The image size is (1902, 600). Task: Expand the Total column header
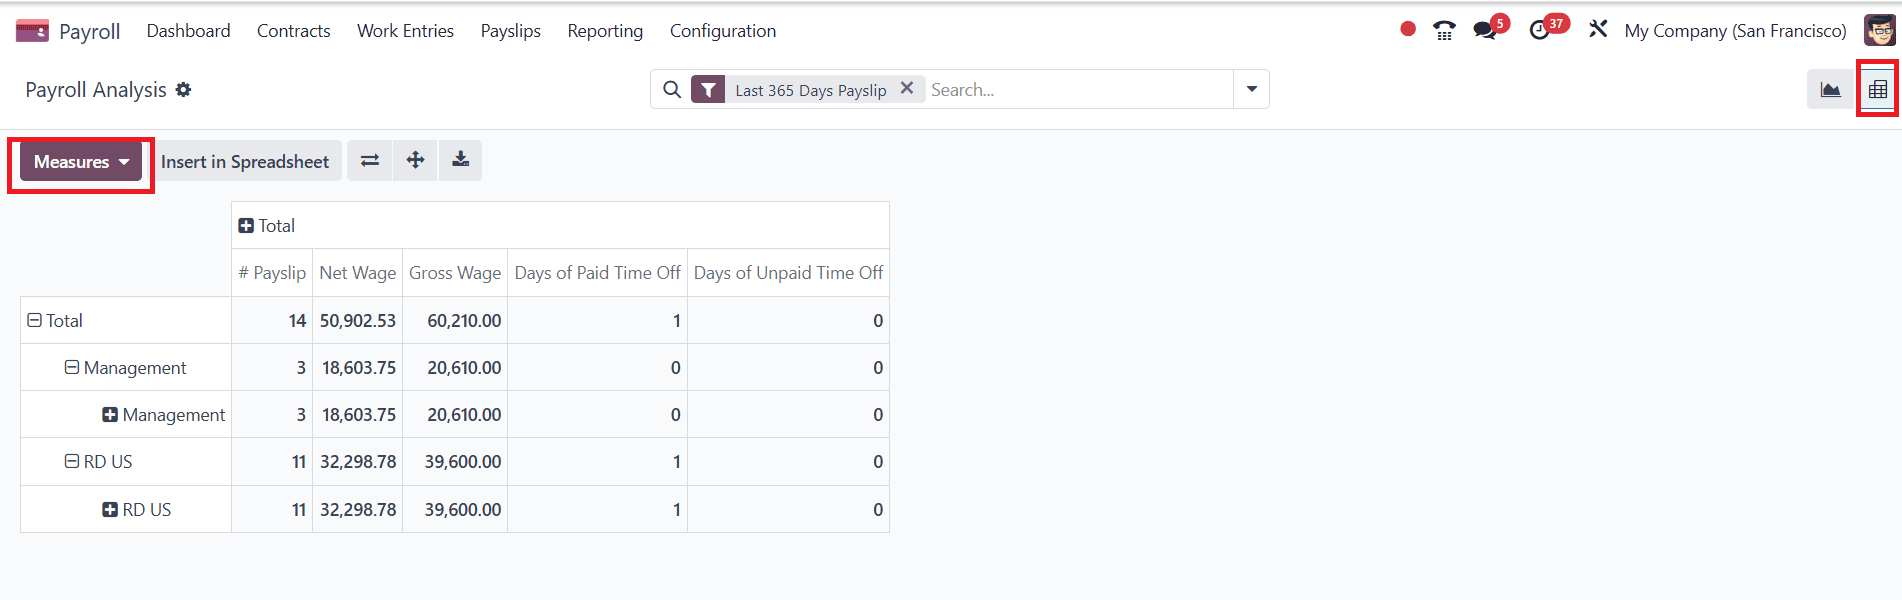tap(246, 226)
